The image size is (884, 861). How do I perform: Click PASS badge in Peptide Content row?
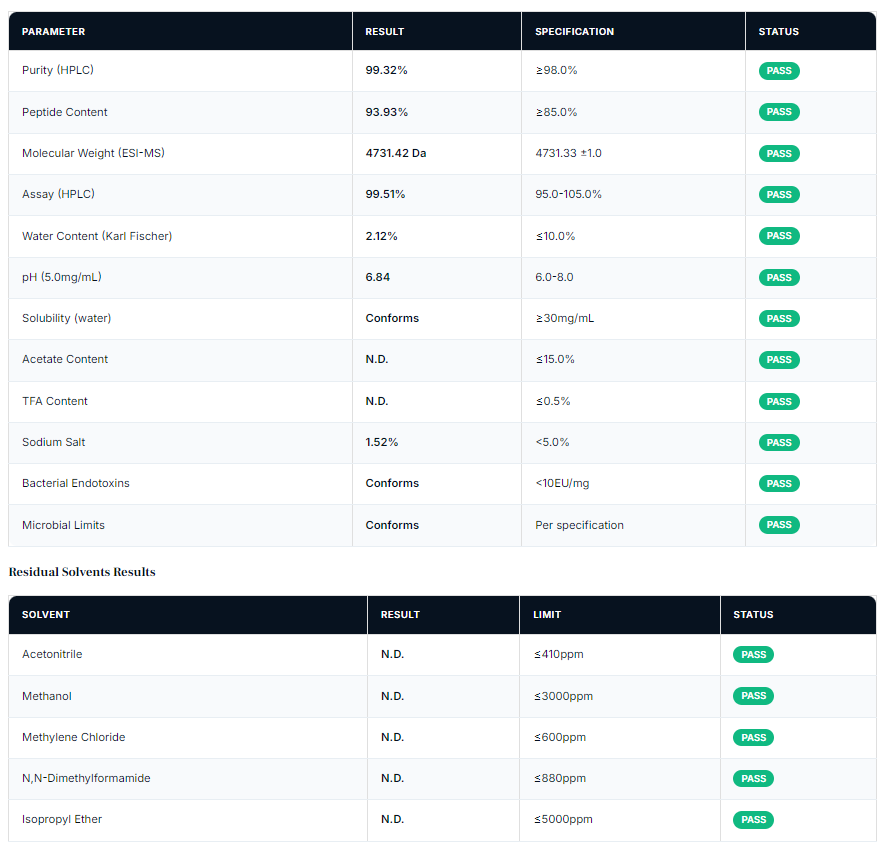779,112
